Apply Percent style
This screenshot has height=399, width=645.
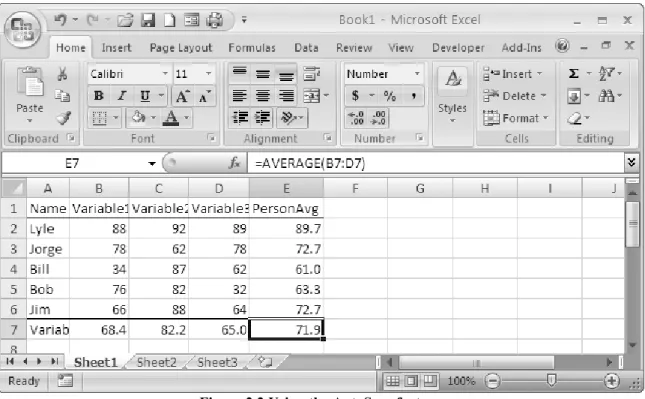coord(389,96)
